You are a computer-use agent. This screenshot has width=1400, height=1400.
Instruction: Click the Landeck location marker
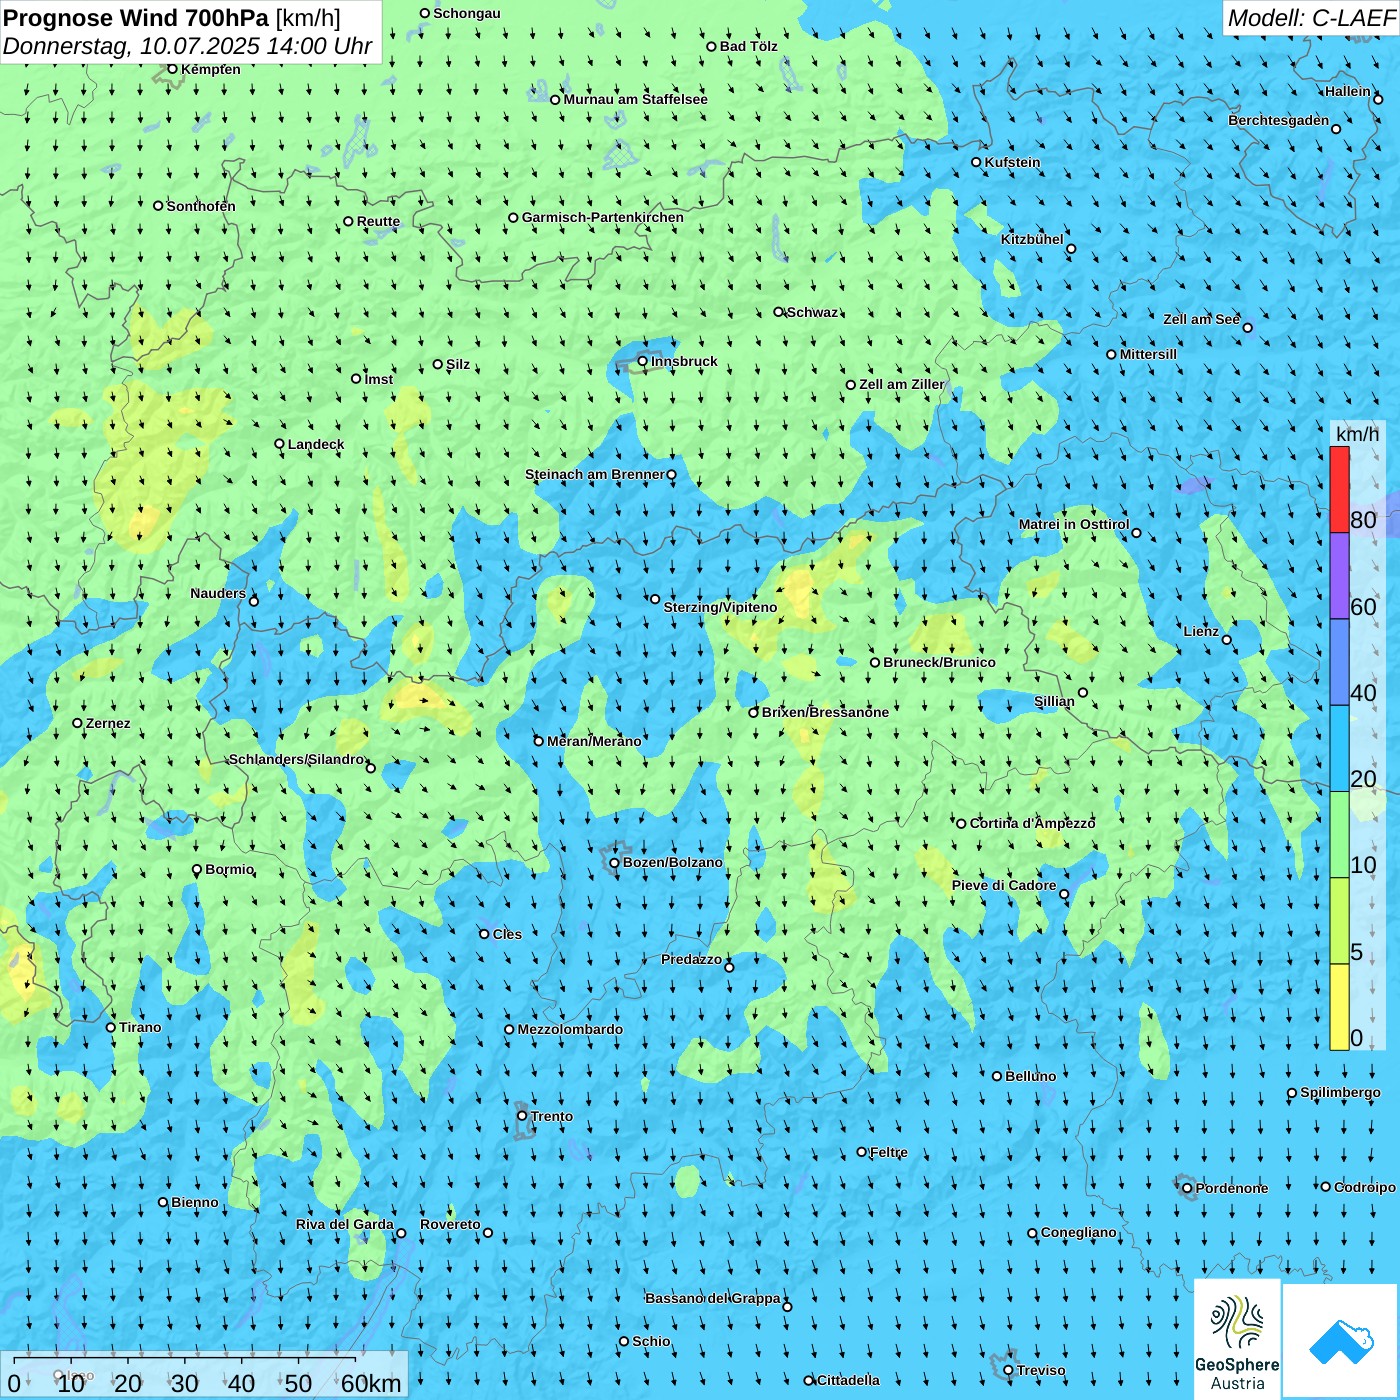click(280, 444)
